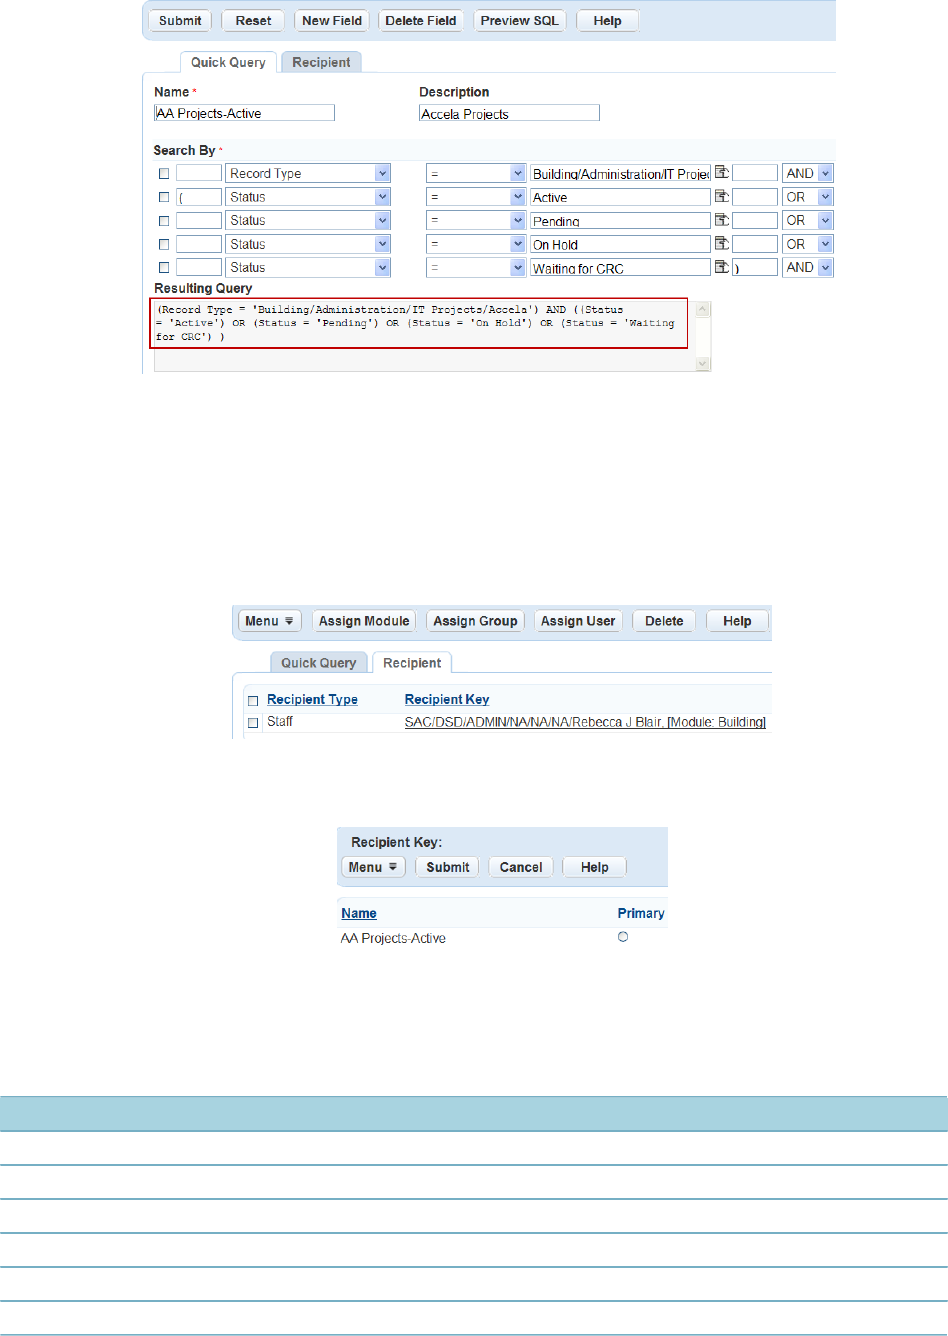Check the Status Waiting for CRC row checkbox
Image resolution: width=948 pixels, height=1336 pixels.
coord(164,267)
